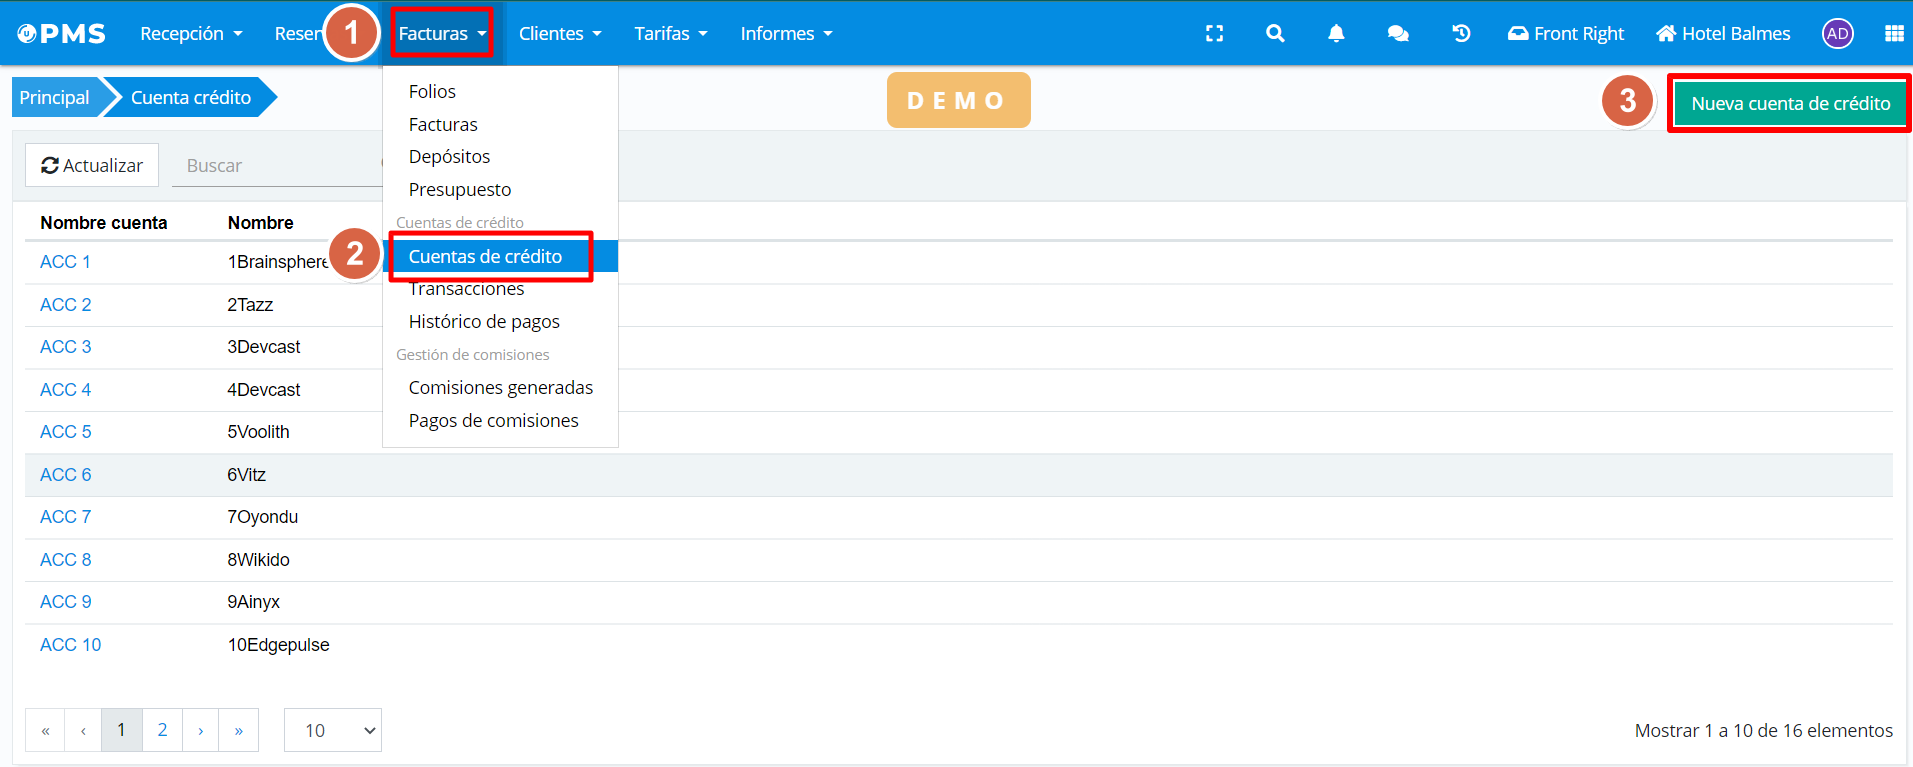The height and width of the screenshot is (767, 1913).
Task: Select Comisiones generadas in menu
Action: point(500,387)
